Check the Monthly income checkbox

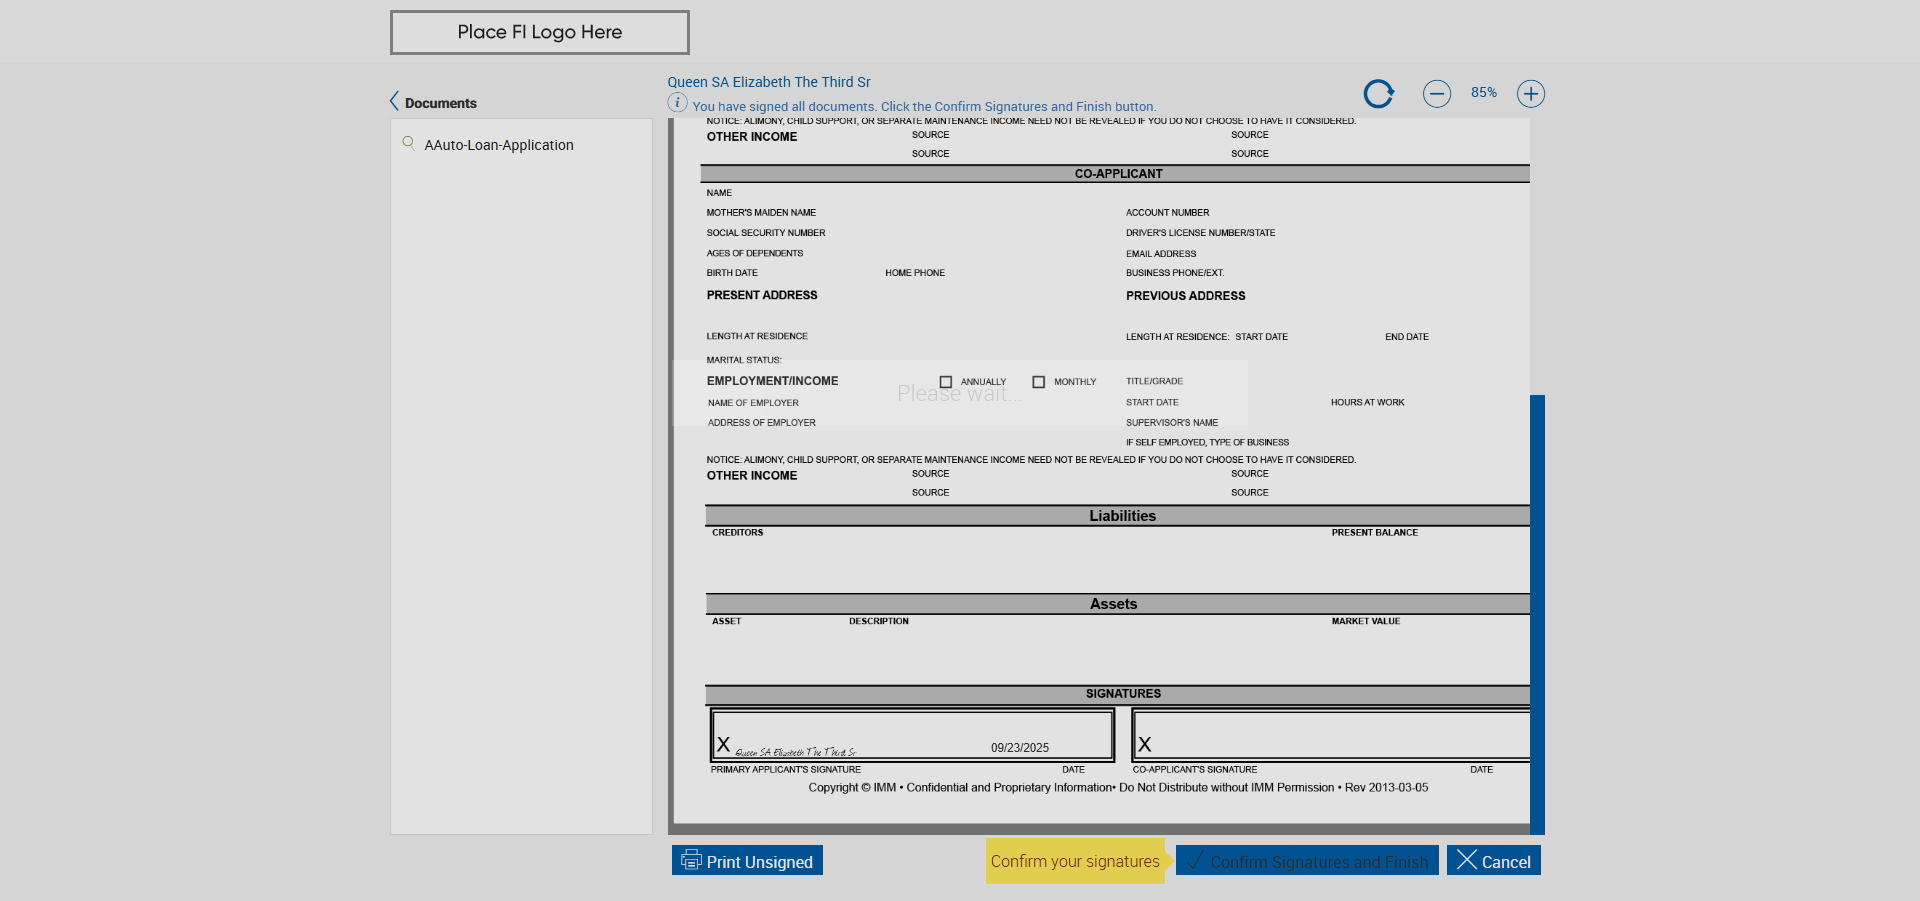click(1039, 382)
